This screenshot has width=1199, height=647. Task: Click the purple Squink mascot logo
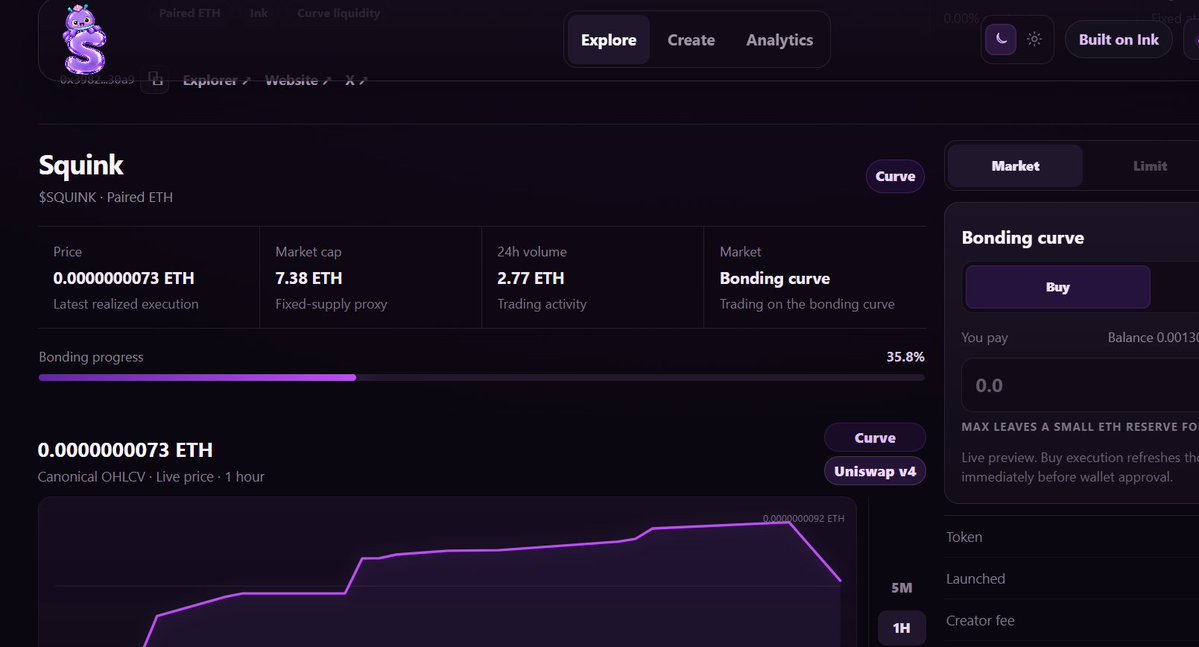[84, 40]
